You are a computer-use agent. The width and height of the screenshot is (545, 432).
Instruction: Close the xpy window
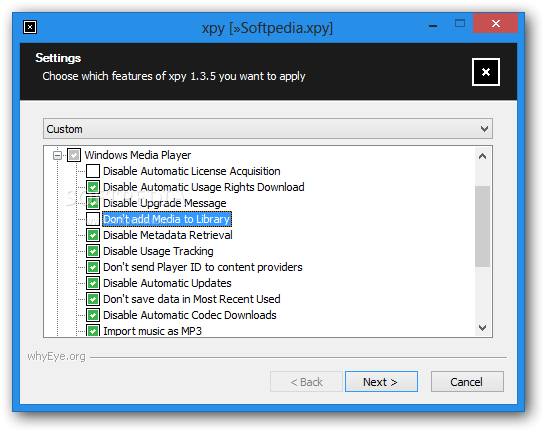(496, 23)
